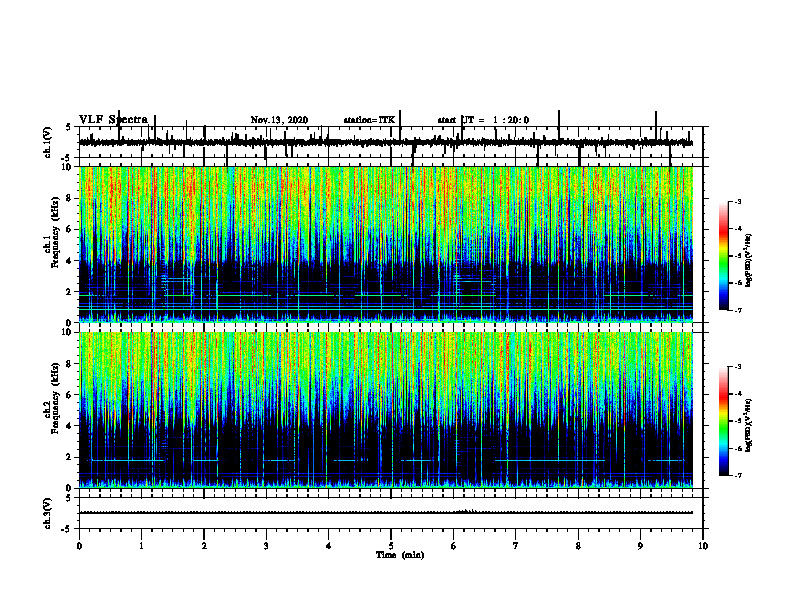Click time-axis tick label "10" at right end

pos(703,546)
